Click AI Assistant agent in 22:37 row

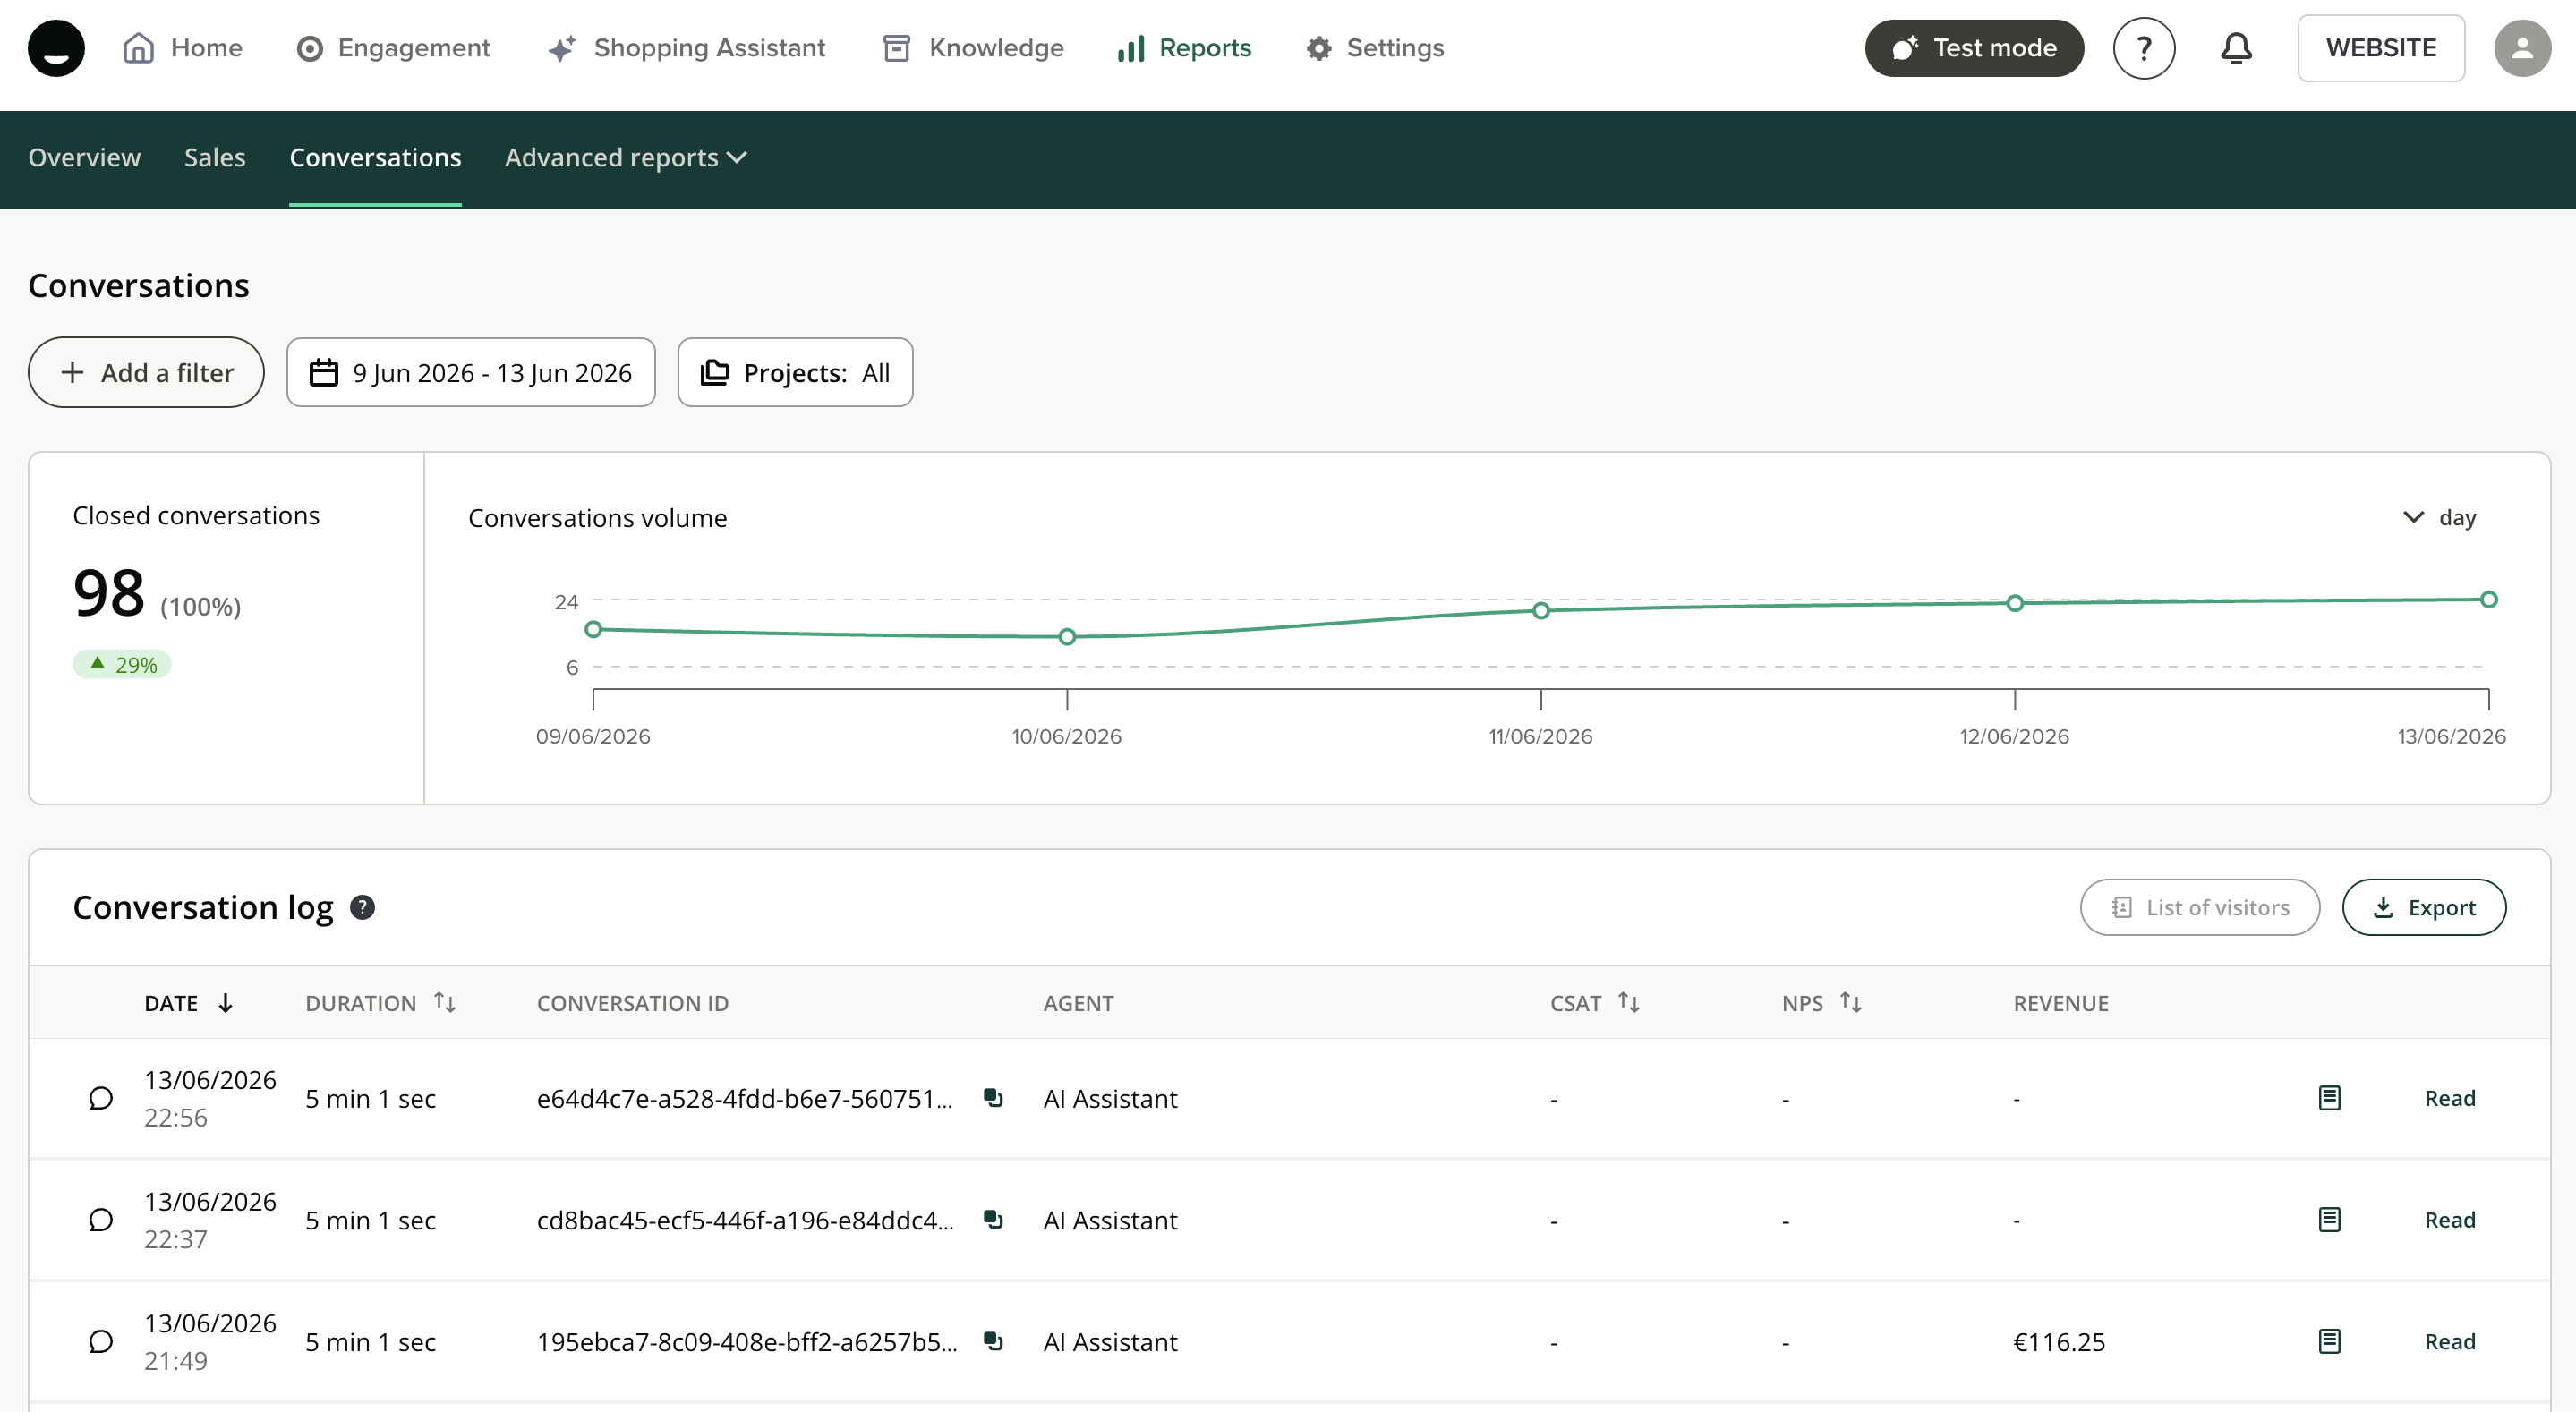point(1110,1220)
